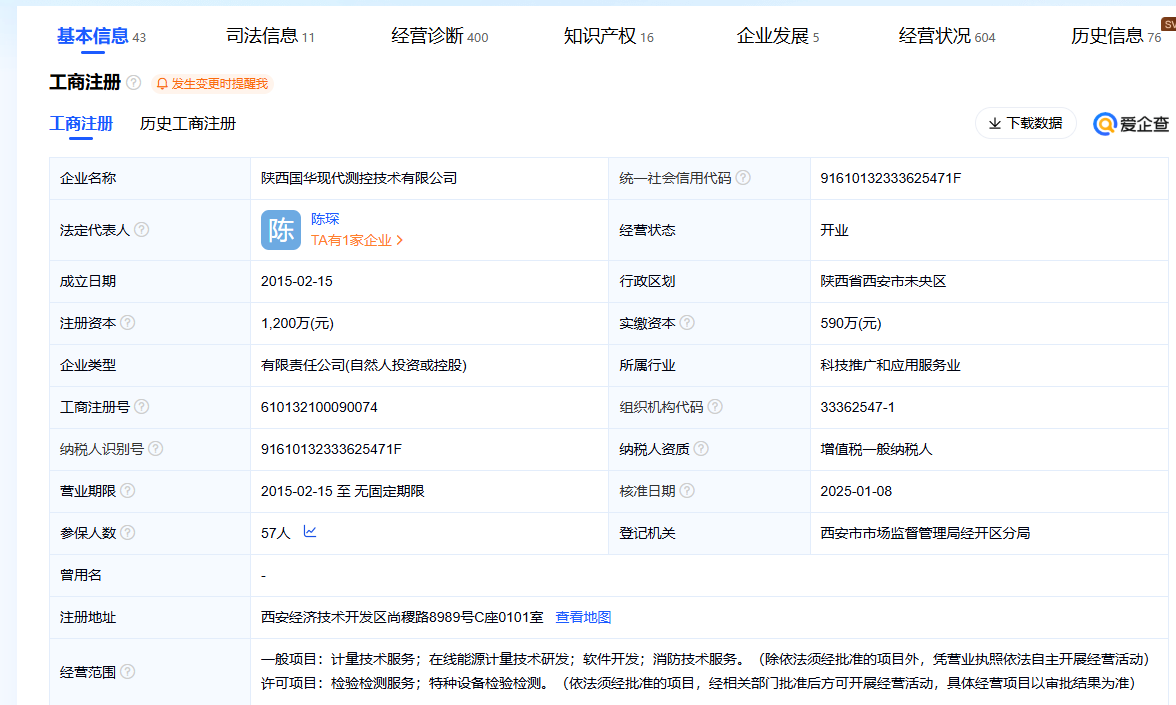
Task: Click help icon beside 经营范围 label
Action: coord(128,672)
